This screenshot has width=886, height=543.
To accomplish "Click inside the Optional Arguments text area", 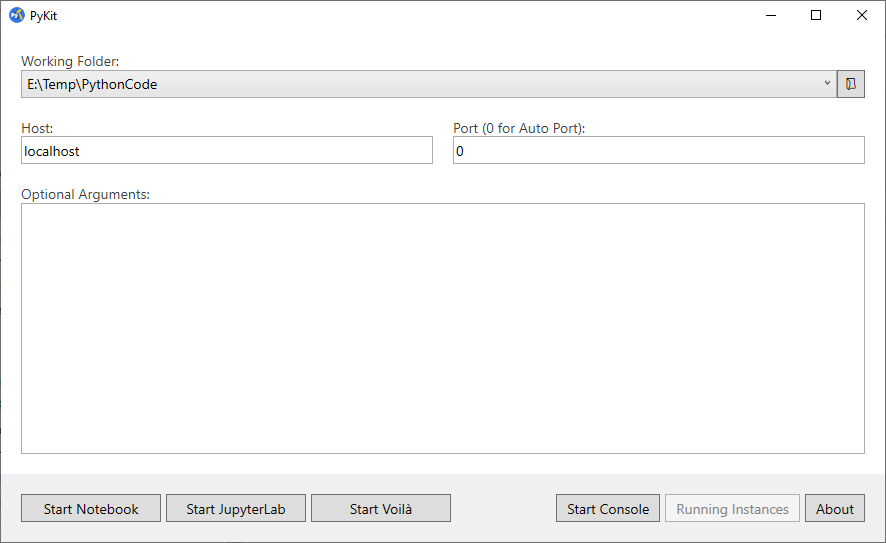I will click(x=442, y=328).
